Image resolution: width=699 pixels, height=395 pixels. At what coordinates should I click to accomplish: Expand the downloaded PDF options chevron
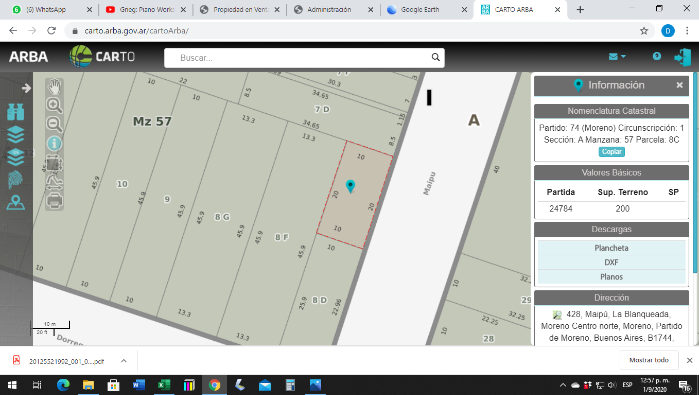coord(124,361)
